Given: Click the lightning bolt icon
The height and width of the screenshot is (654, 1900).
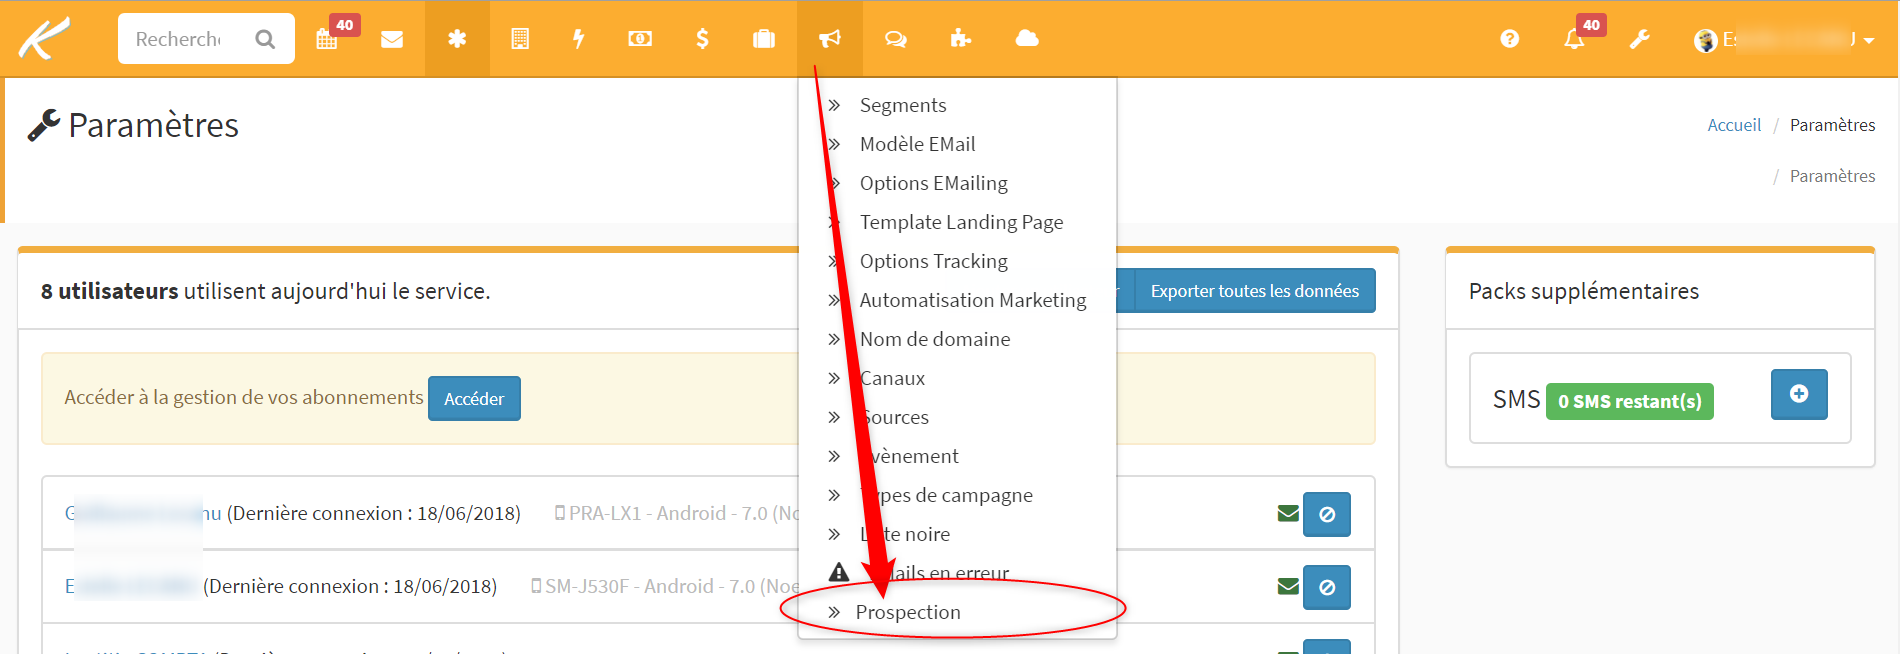Looking at the screenshot, I should 578,39.
